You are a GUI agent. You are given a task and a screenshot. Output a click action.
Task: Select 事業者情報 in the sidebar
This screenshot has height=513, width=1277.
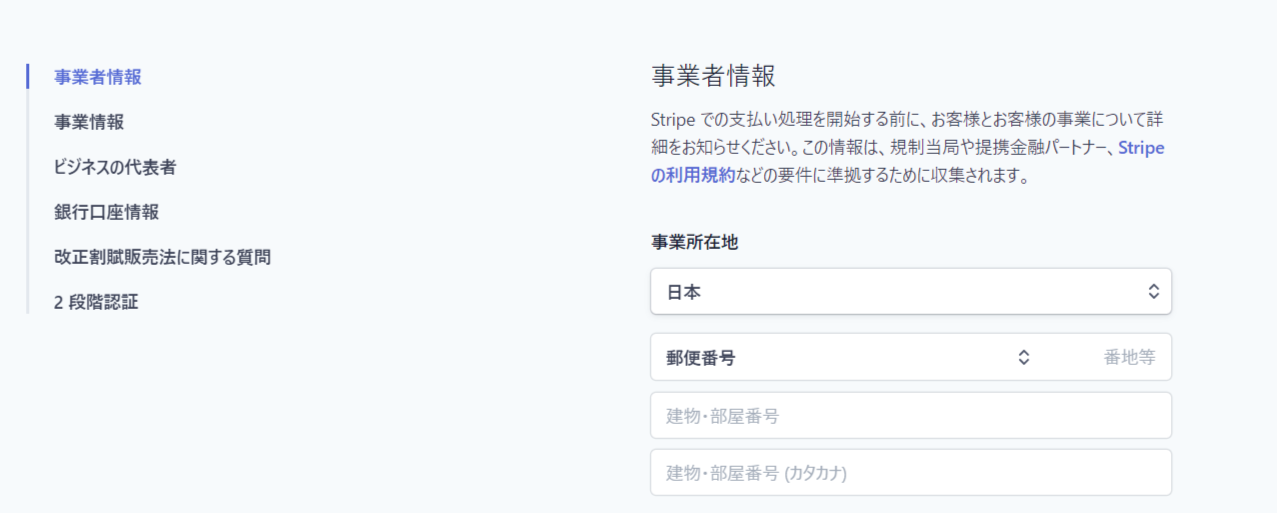coord(98,77)
